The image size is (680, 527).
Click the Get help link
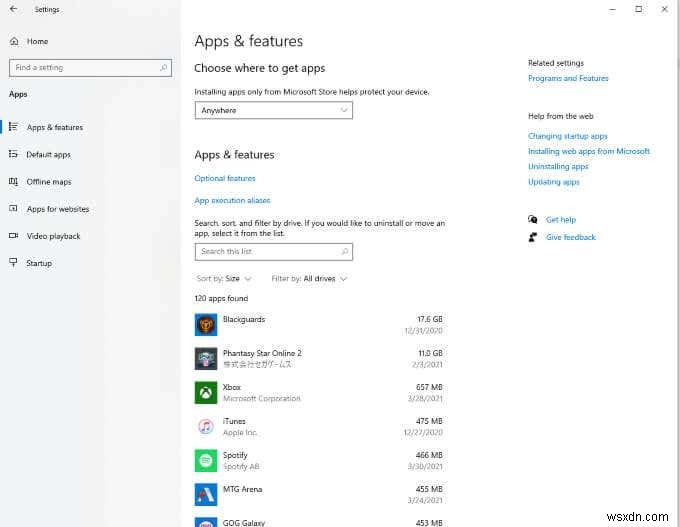pos(561,220)
